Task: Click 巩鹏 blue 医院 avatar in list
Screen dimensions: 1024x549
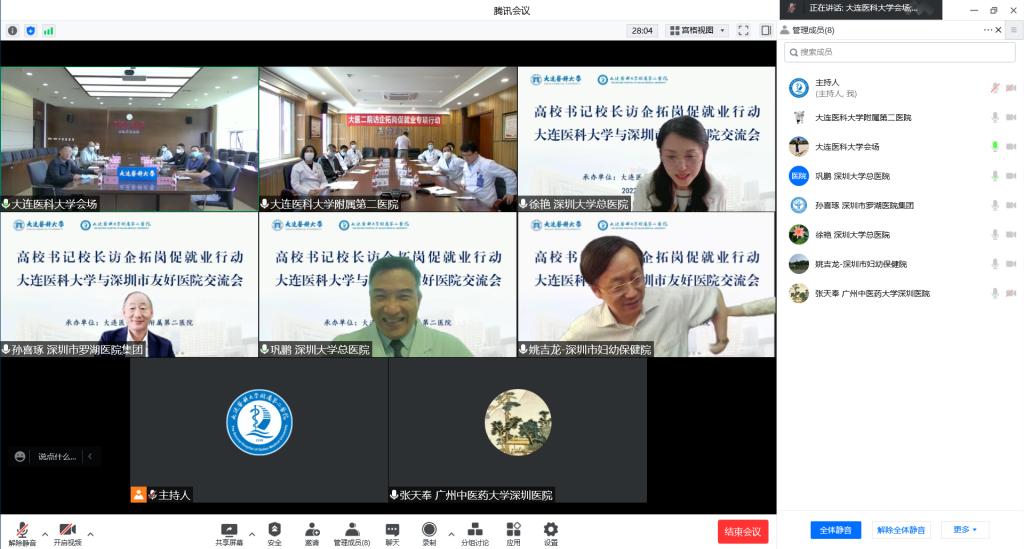Action: (x=799, y=176)
